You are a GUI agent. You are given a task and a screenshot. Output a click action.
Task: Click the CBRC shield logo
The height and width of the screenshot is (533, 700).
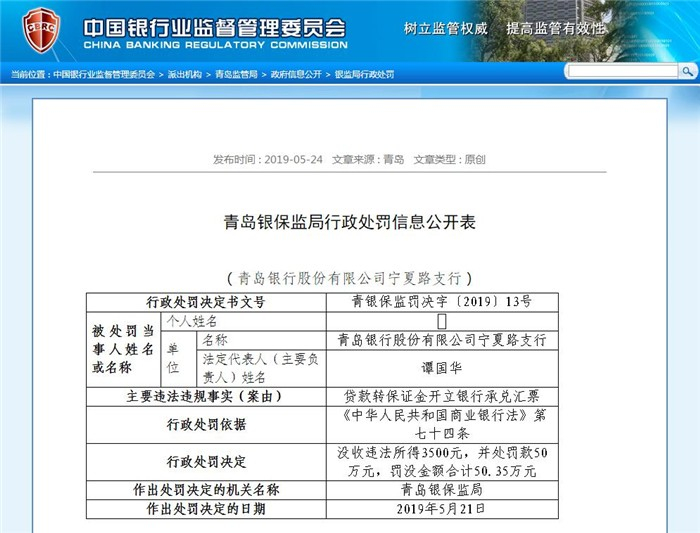tap(41, 30)
